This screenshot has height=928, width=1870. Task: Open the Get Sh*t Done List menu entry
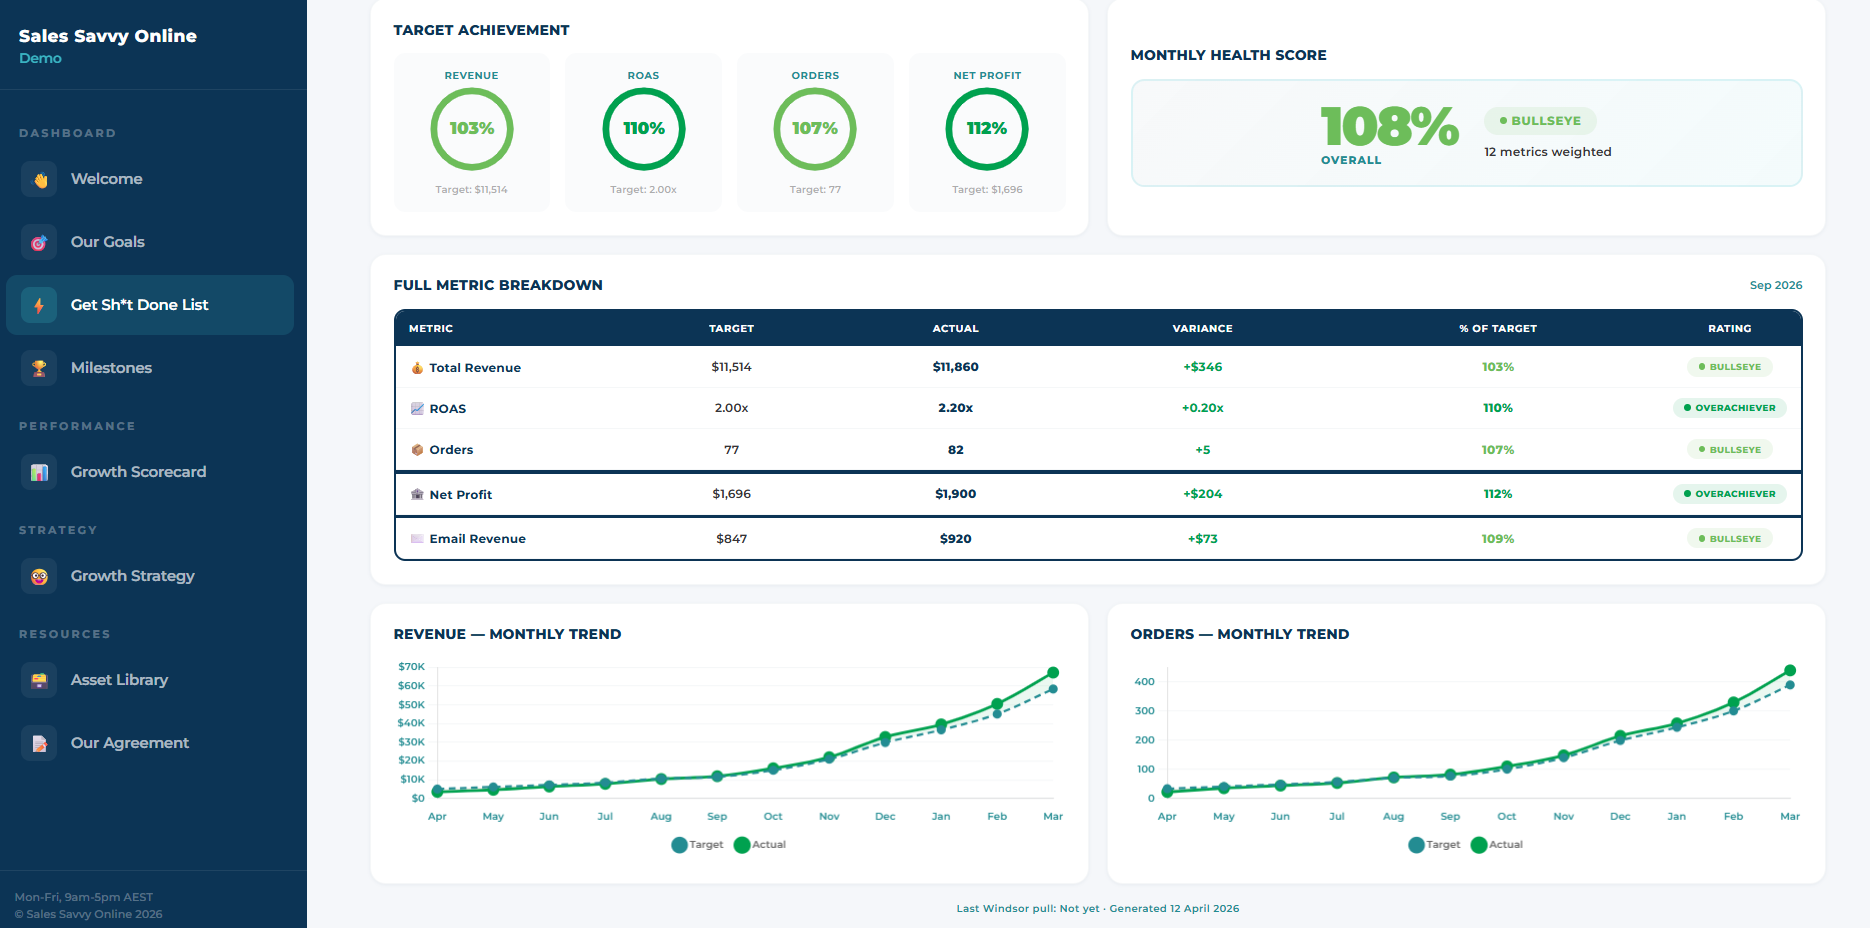[139, 305]
